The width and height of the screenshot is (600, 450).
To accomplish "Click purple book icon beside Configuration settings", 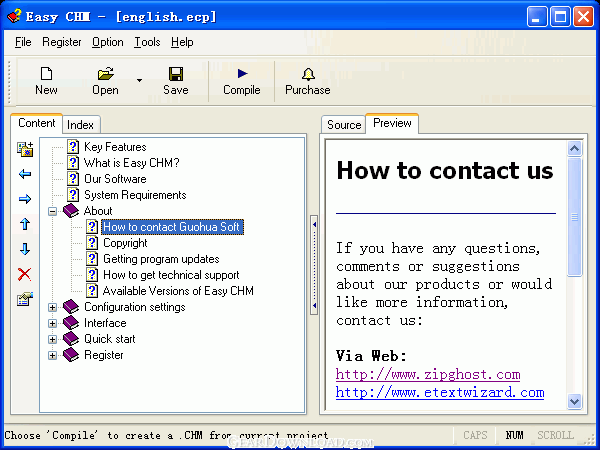I will point(71,307).
